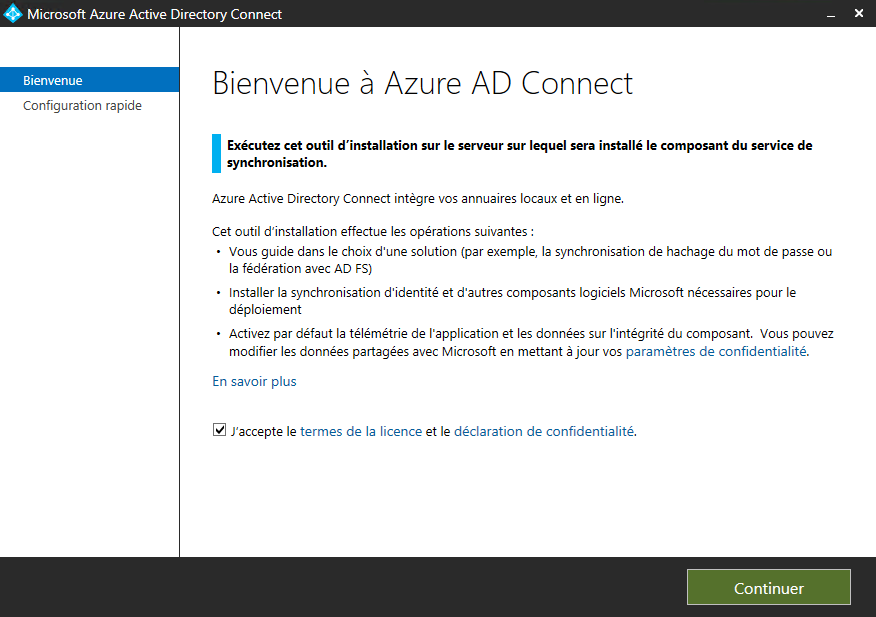Click the bold Exécutez cet outil notice
Viewport: 876px width, 617px height.
pyautogui.click(x=519, y=154)
